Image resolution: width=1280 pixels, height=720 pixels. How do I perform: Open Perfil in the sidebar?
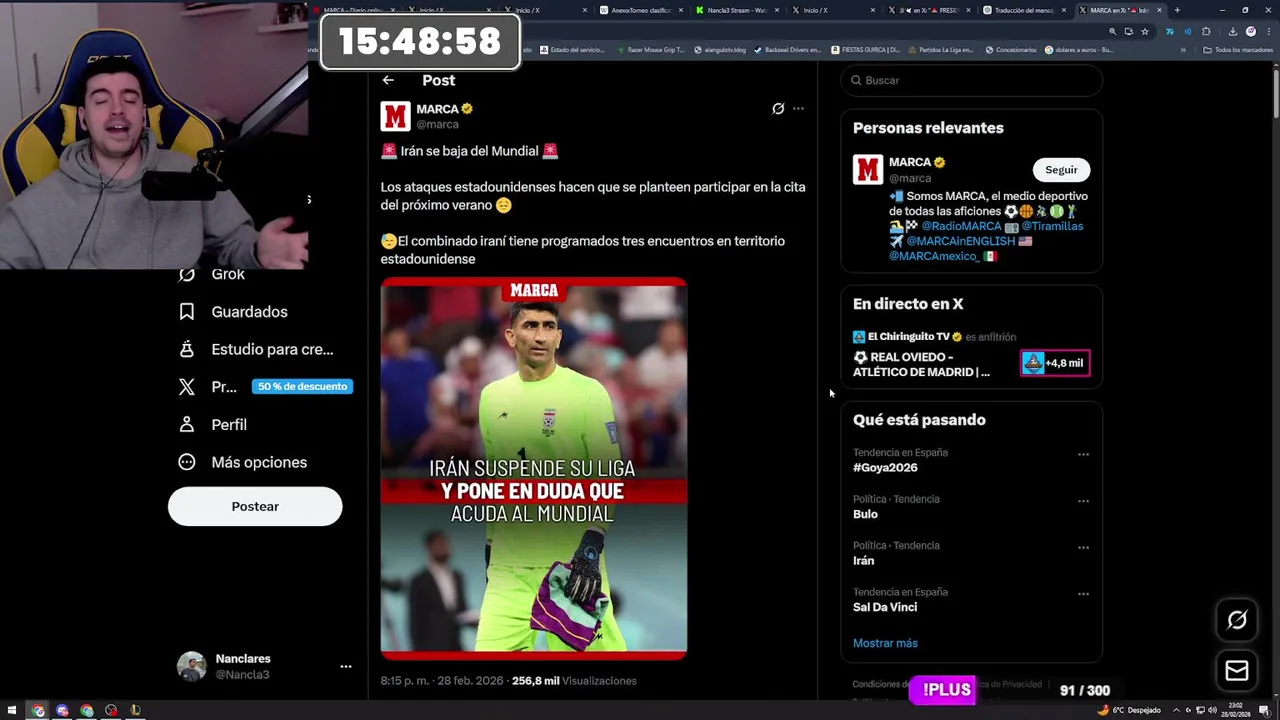[212, 425]
